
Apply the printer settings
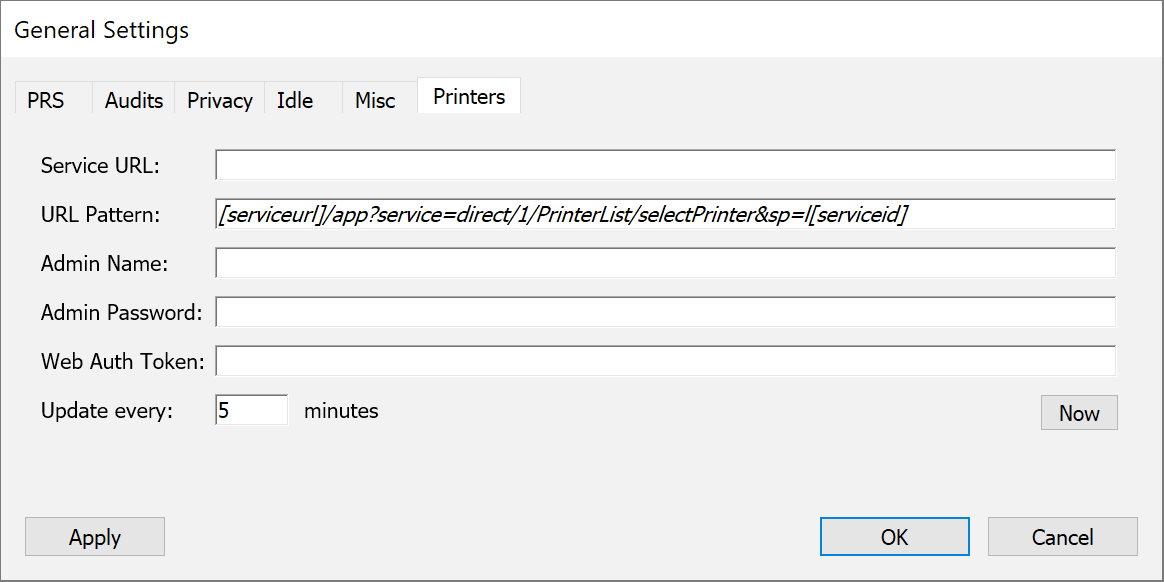coord(95,537)
